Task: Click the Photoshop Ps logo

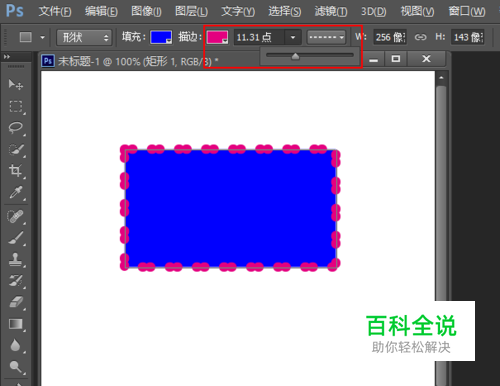Action: pos(15,11)
